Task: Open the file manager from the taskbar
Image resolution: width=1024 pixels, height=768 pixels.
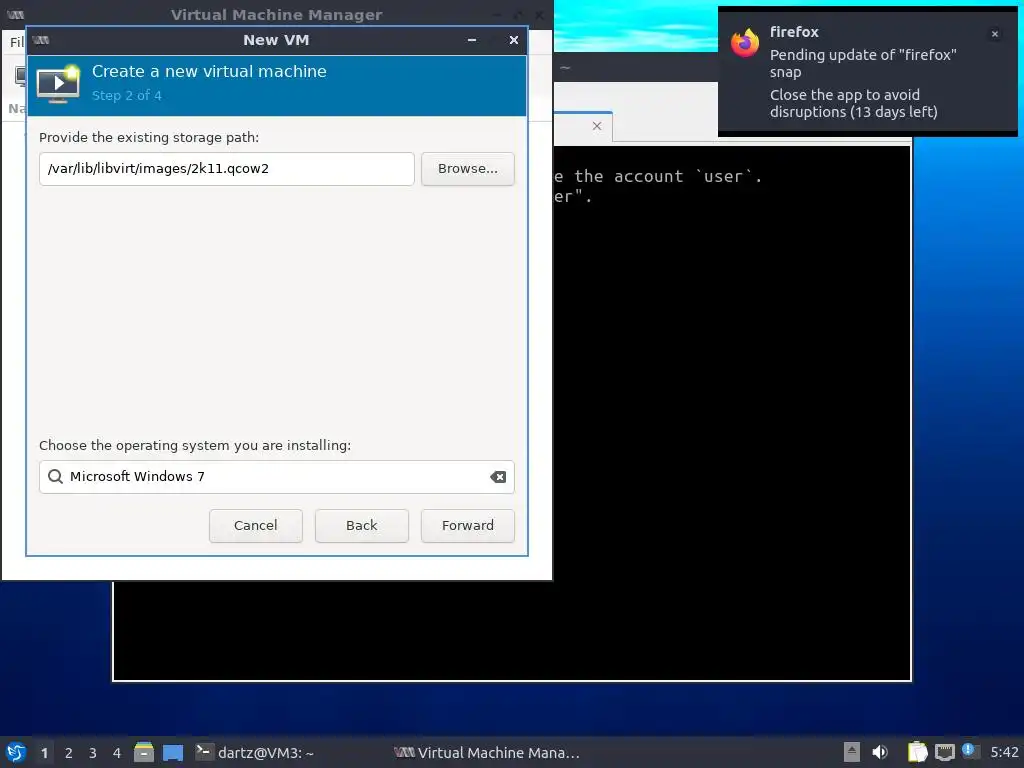Action: pos(144,752)
